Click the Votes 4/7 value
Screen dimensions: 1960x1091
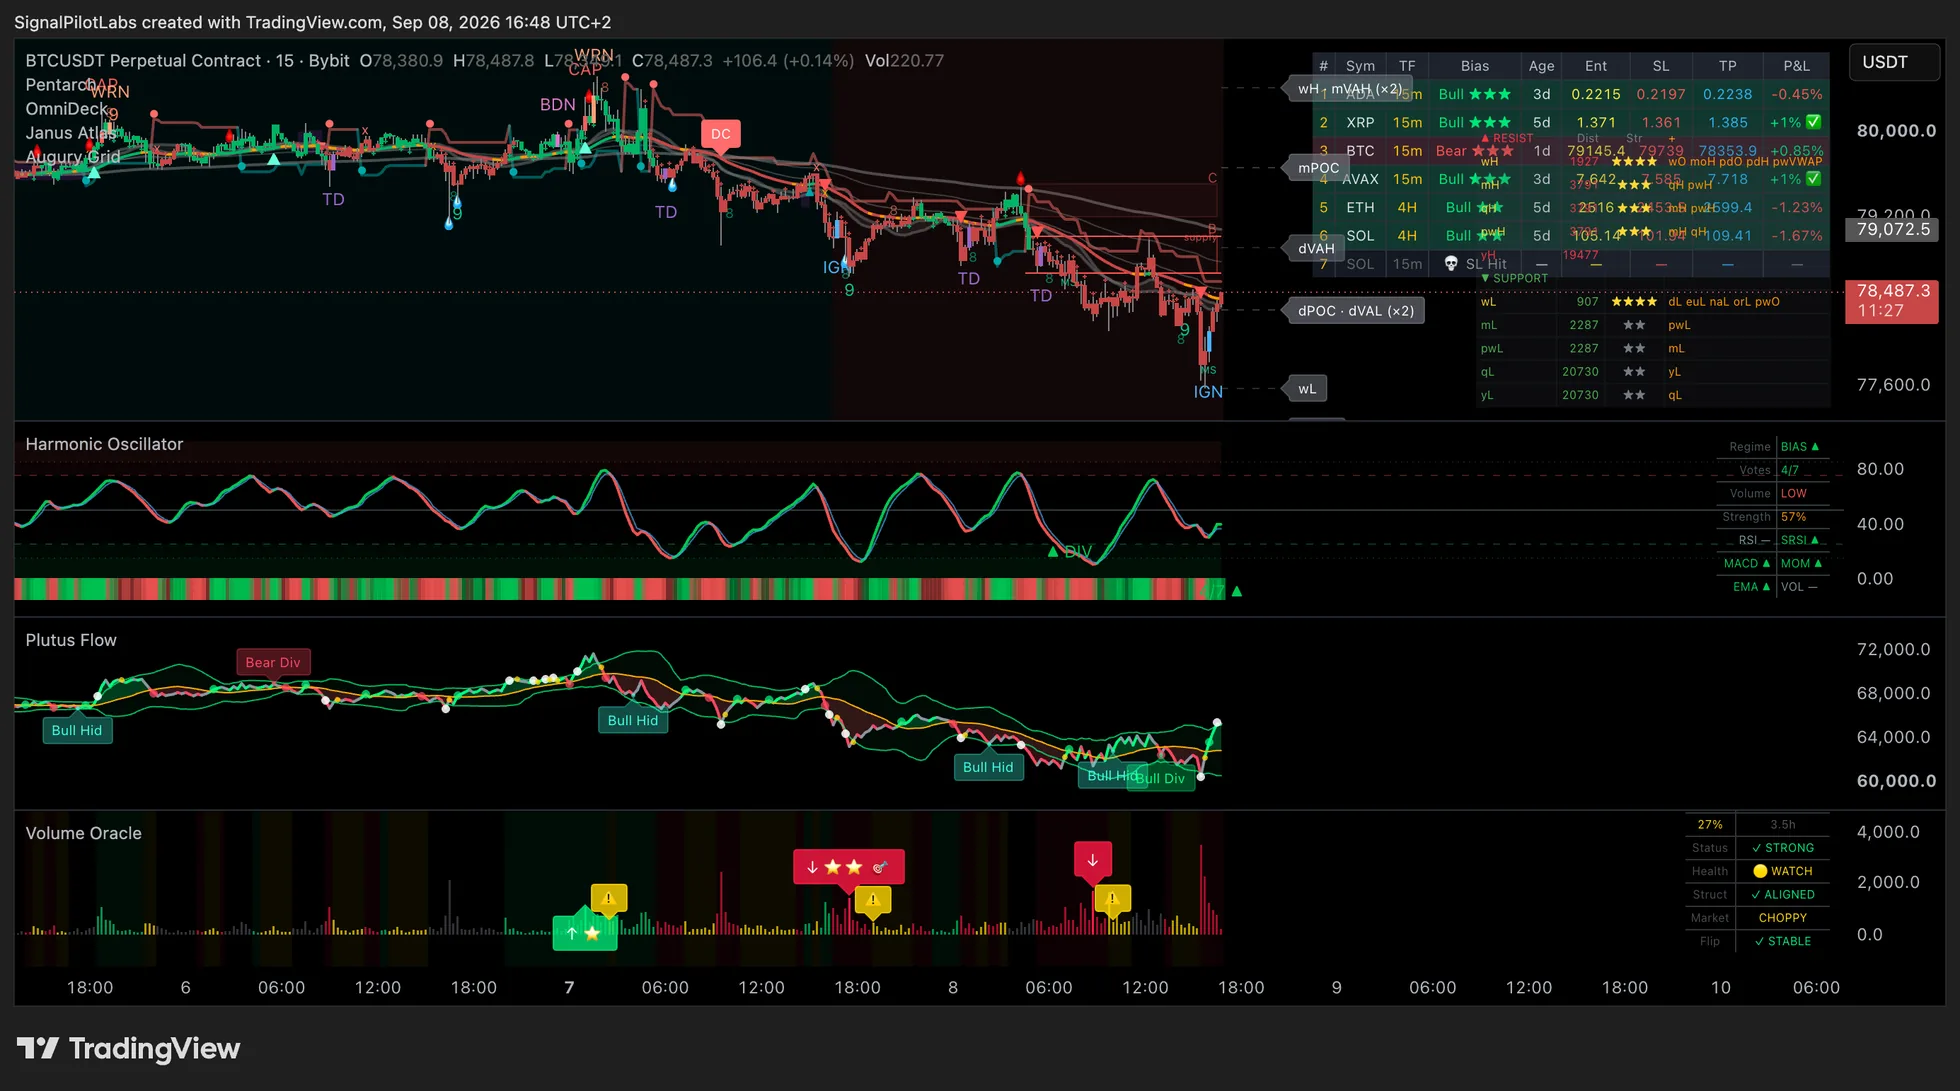1790,470
